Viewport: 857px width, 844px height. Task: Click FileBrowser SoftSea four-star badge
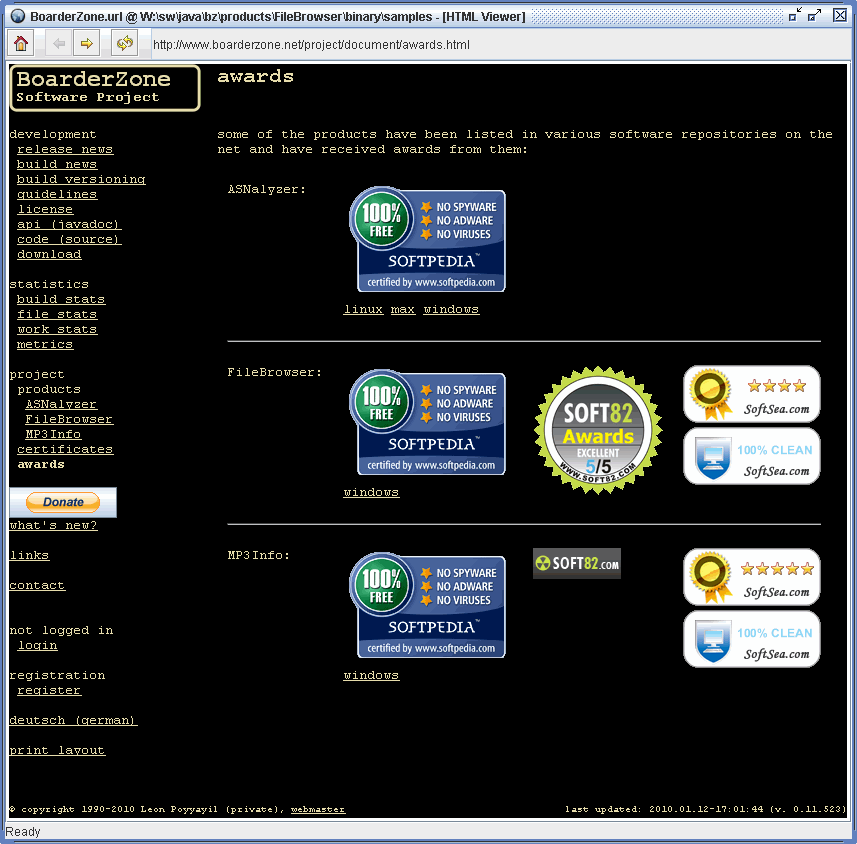(x=752, y=394)
